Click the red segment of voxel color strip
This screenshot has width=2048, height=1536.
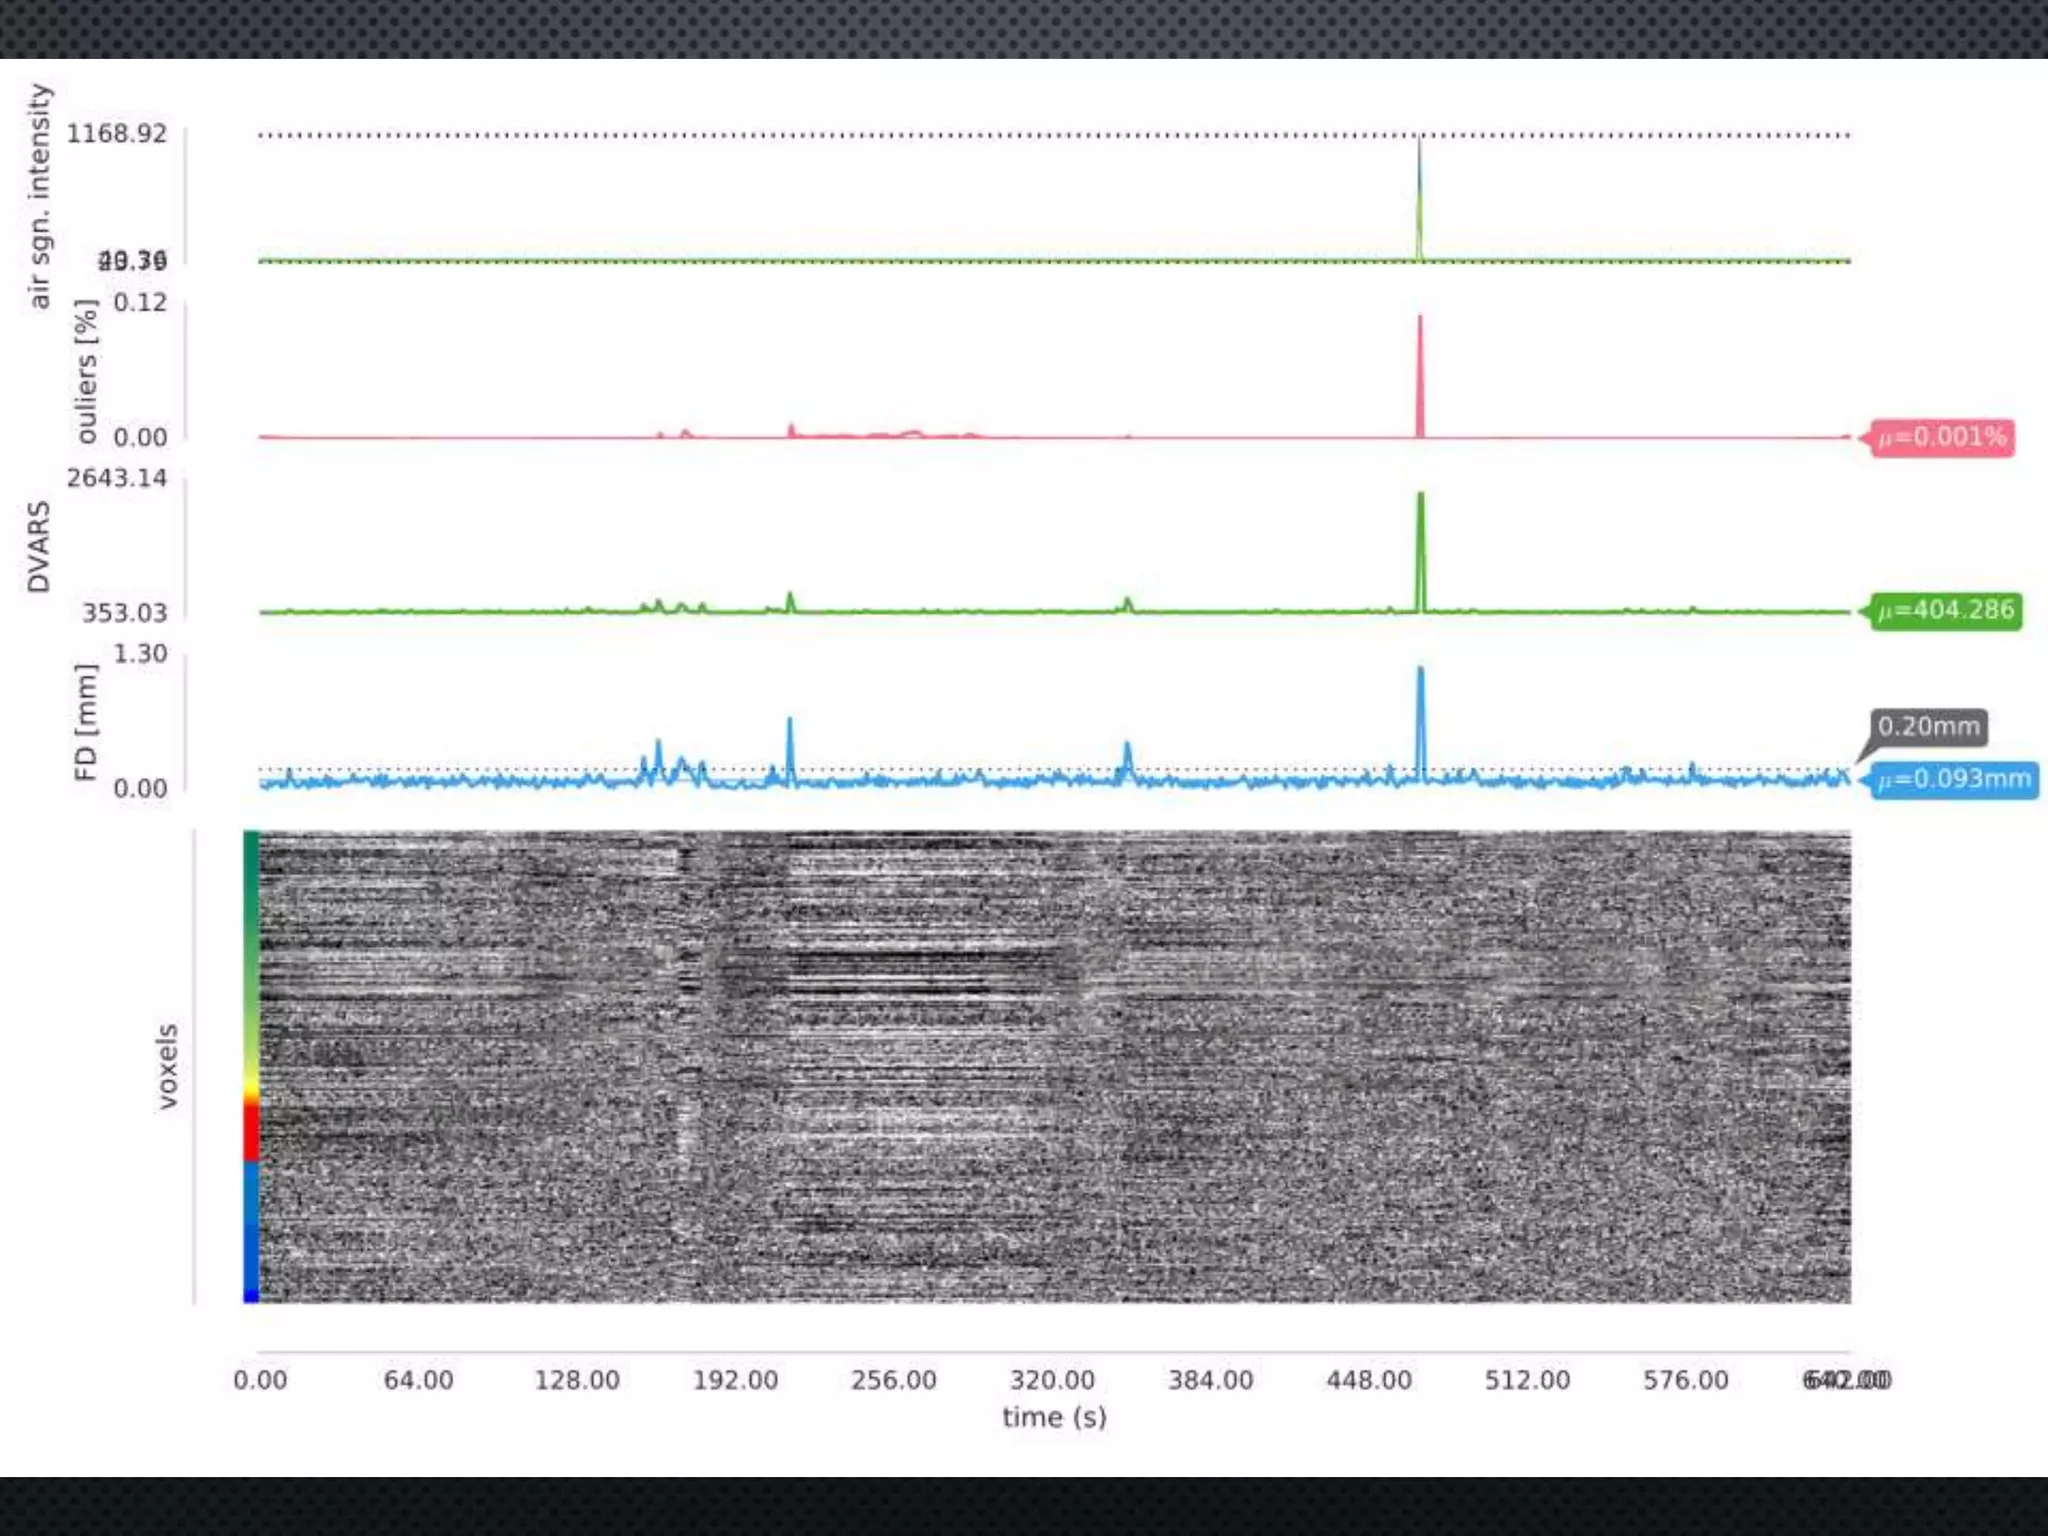(251, 1132)
